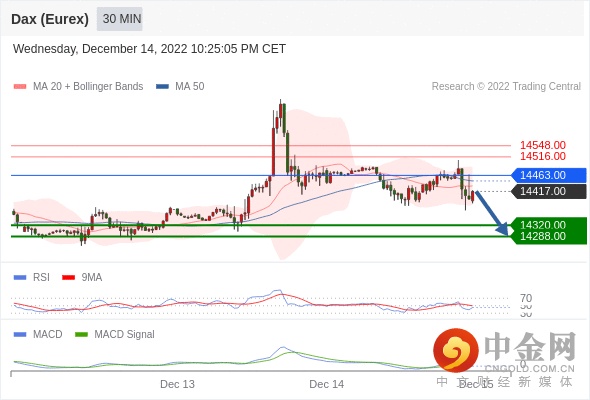Viewport: 590px width, 400px height.
Task: Click the MACD Signal green legend marker
Action: tap(81, 335)
